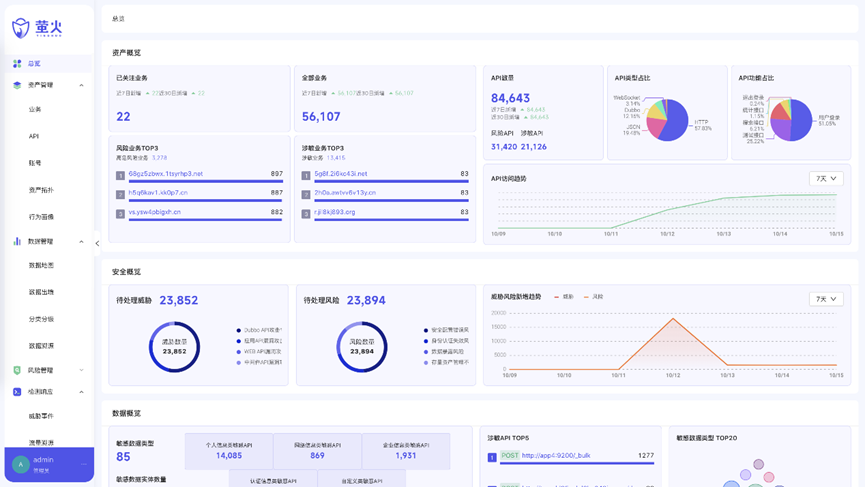Toggle the 威胁 legend in trend chart
This screenshot has height=487, width=865.
click(x=564, y=297)
